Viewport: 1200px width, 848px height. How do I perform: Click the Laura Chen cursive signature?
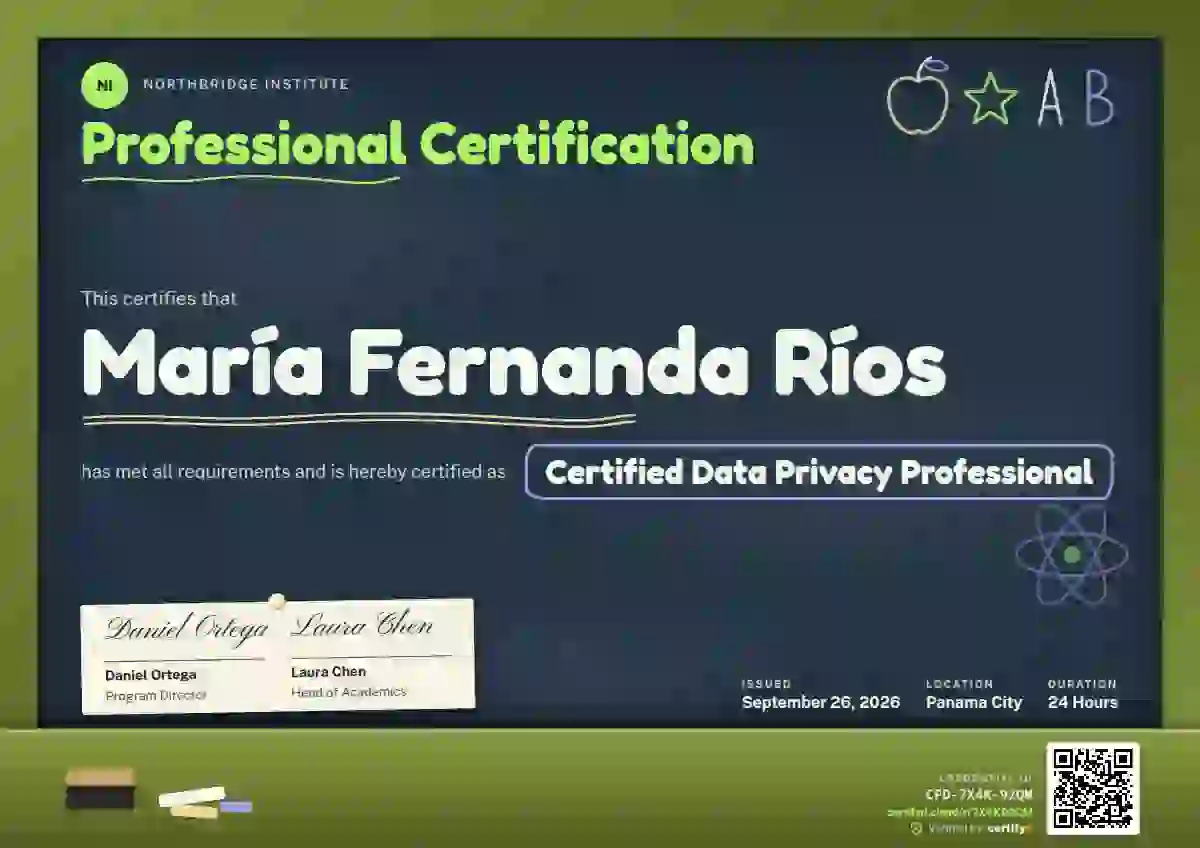[363, 626]
